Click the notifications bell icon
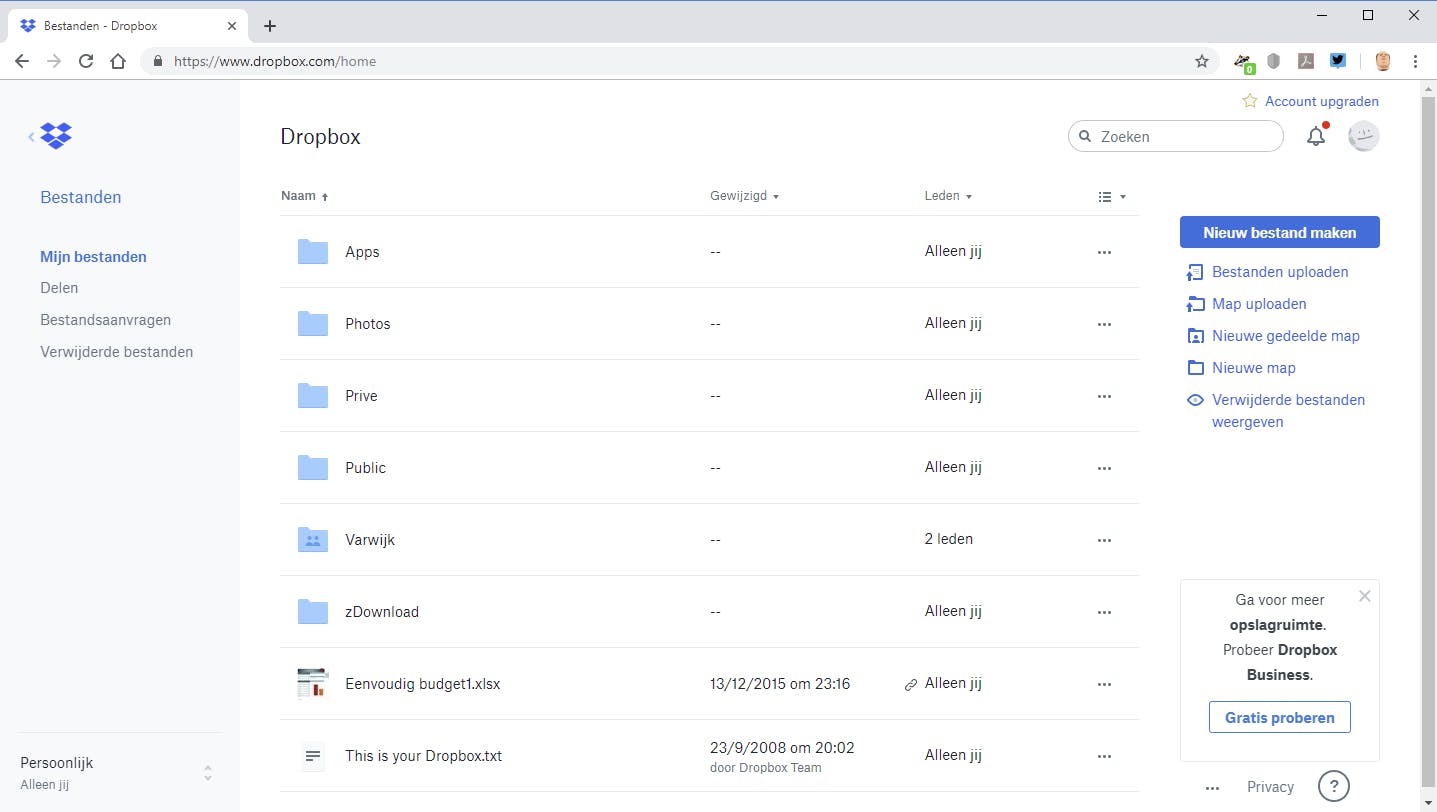The height and width of the screenshot is (812, 1437). click(1316, 137)
